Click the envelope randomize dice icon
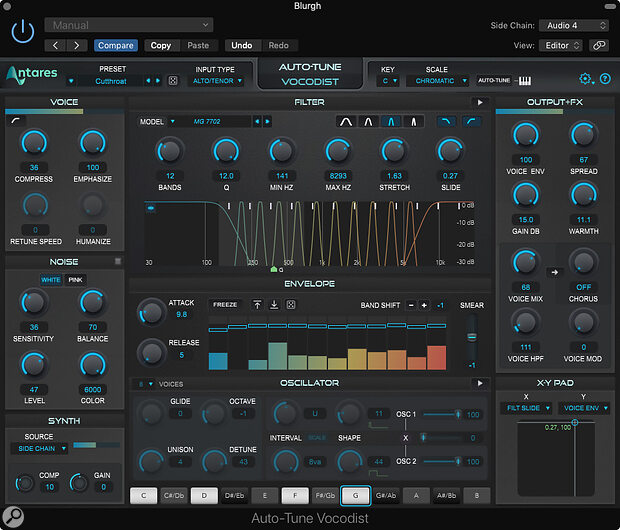Viewport: 620px width, 530px height. [291, 305]
